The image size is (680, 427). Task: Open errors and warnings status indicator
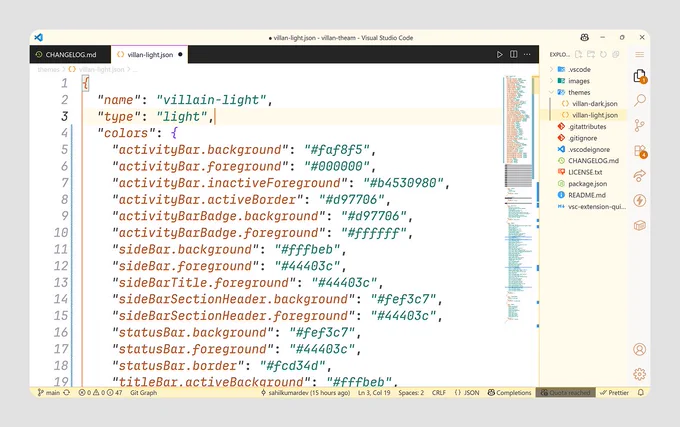tap(100, 392)
